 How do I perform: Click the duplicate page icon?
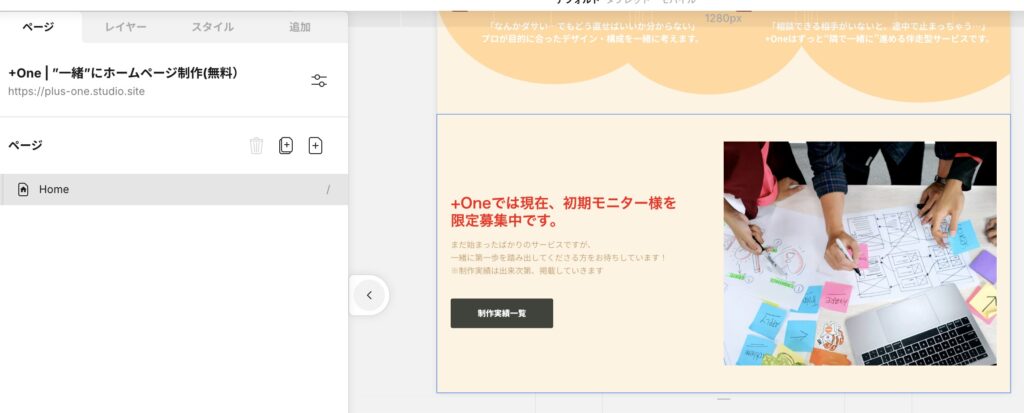[x=285, y=146]
